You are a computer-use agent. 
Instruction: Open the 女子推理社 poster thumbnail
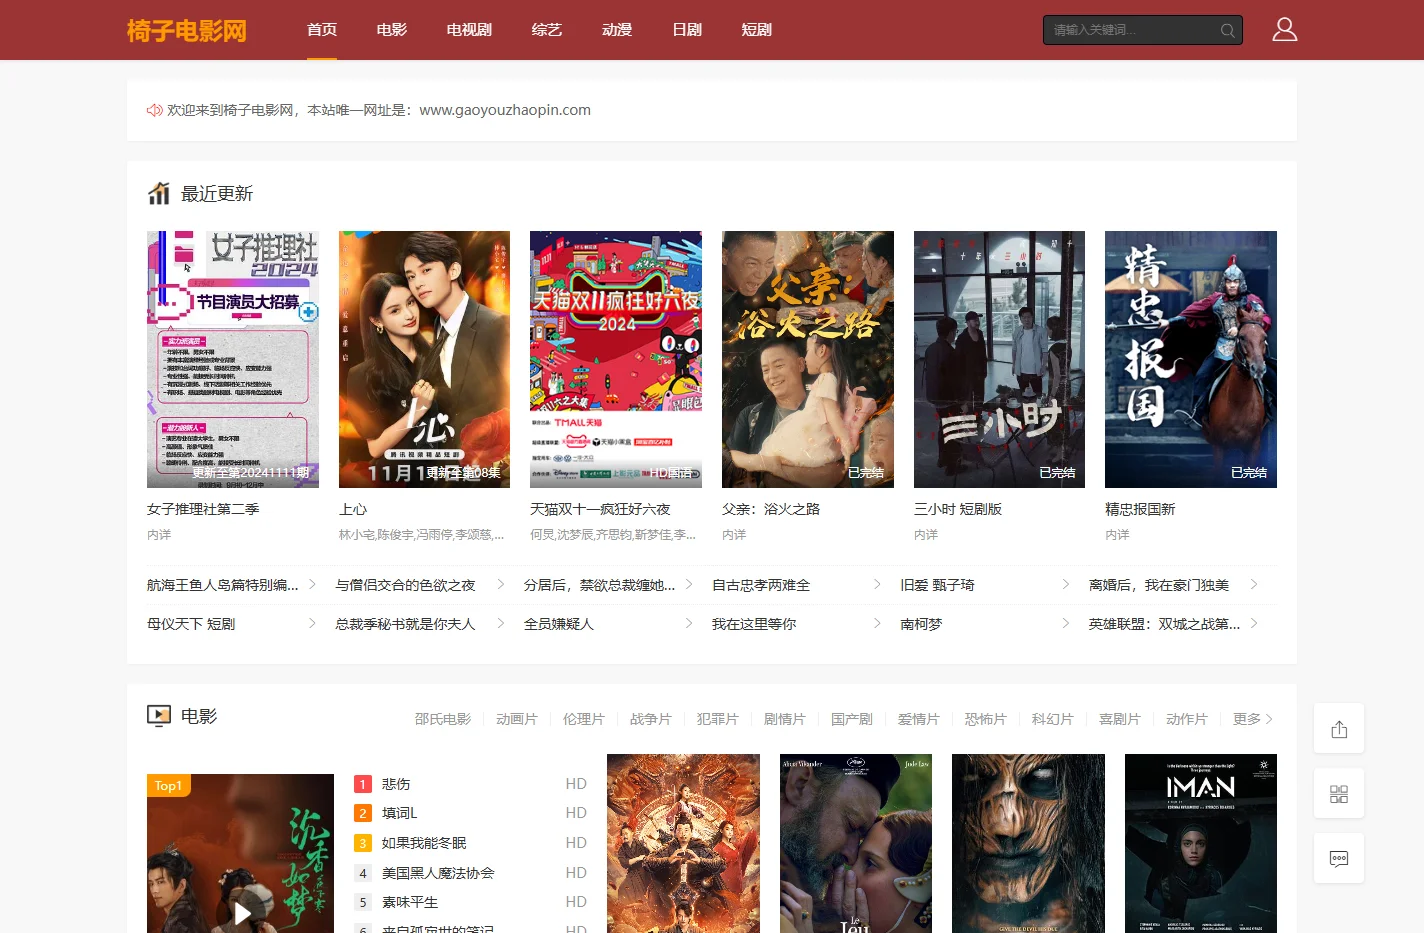(233, 359)
